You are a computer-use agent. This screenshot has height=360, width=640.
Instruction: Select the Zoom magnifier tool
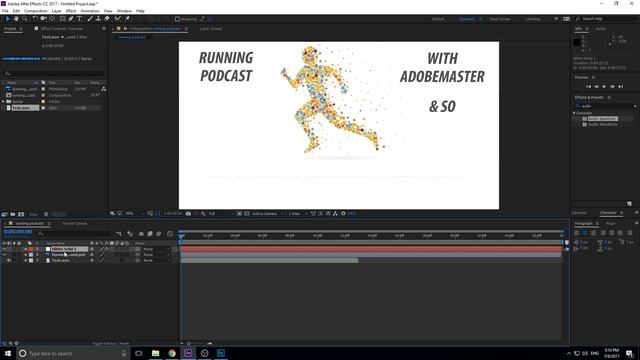24,19
